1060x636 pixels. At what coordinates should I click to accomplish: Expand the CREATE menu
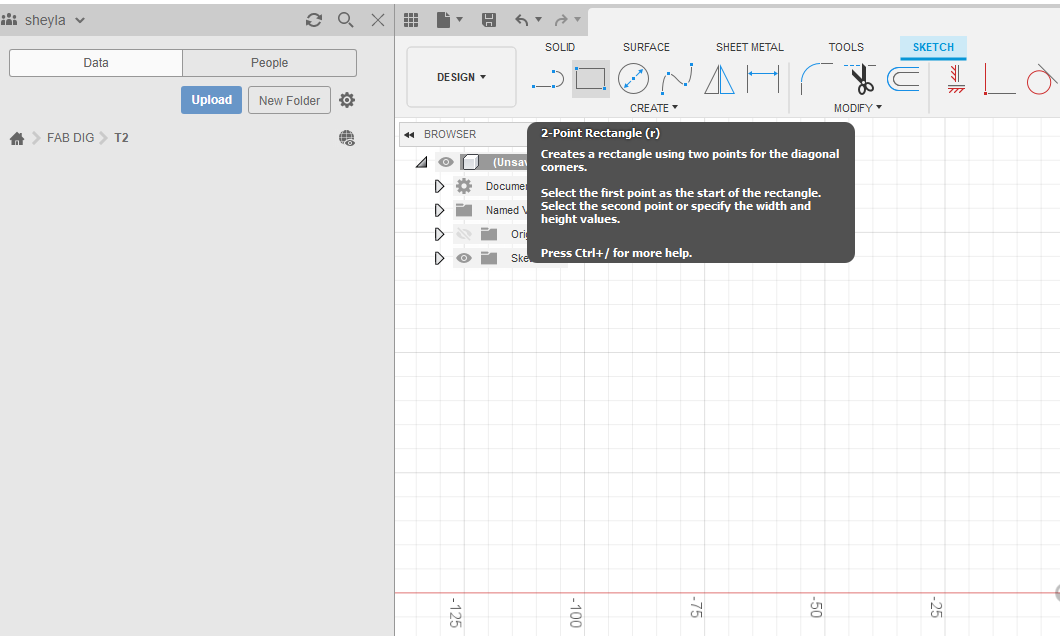coord(654,108)
